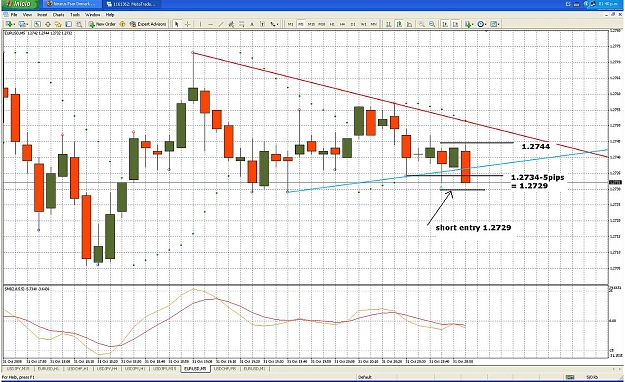
Task: Select the Candlesticks display icon
Action: pyautogui.click(x=399, y=24)
